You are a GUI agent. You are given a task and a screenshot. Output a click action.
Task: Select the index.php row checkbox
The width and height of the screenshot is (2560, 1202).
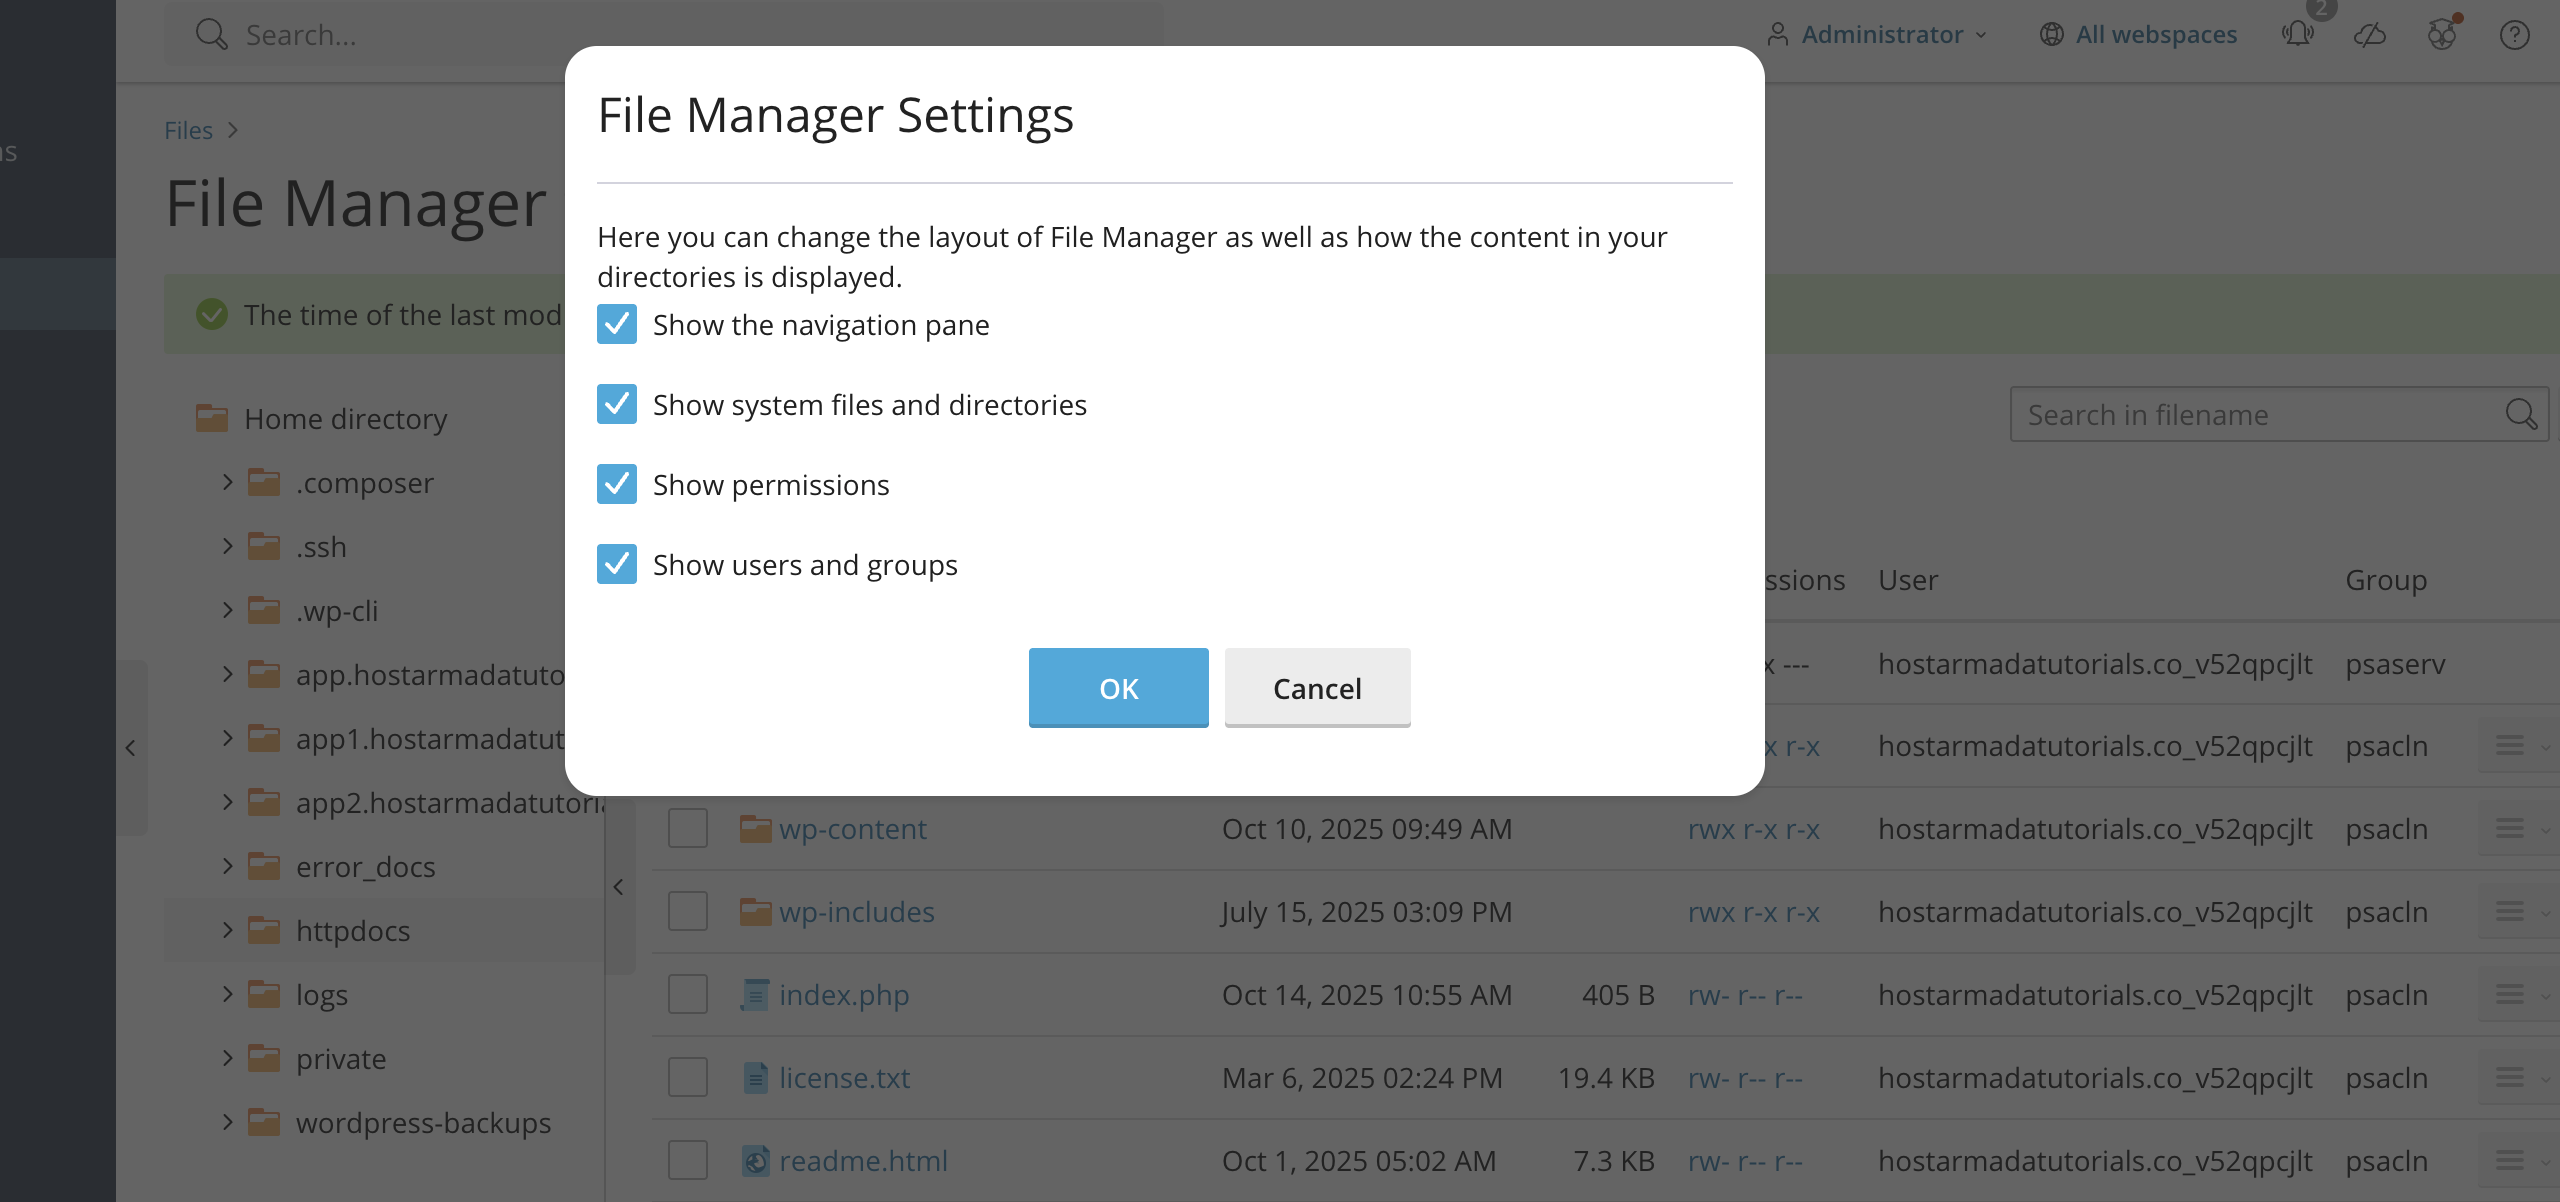point(688,994)
